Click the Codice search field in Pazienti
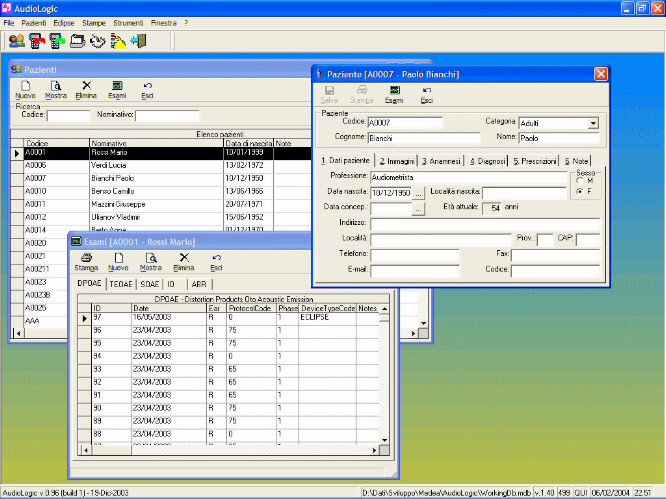This screenshot has height=499, width=666. coord(68,116)
